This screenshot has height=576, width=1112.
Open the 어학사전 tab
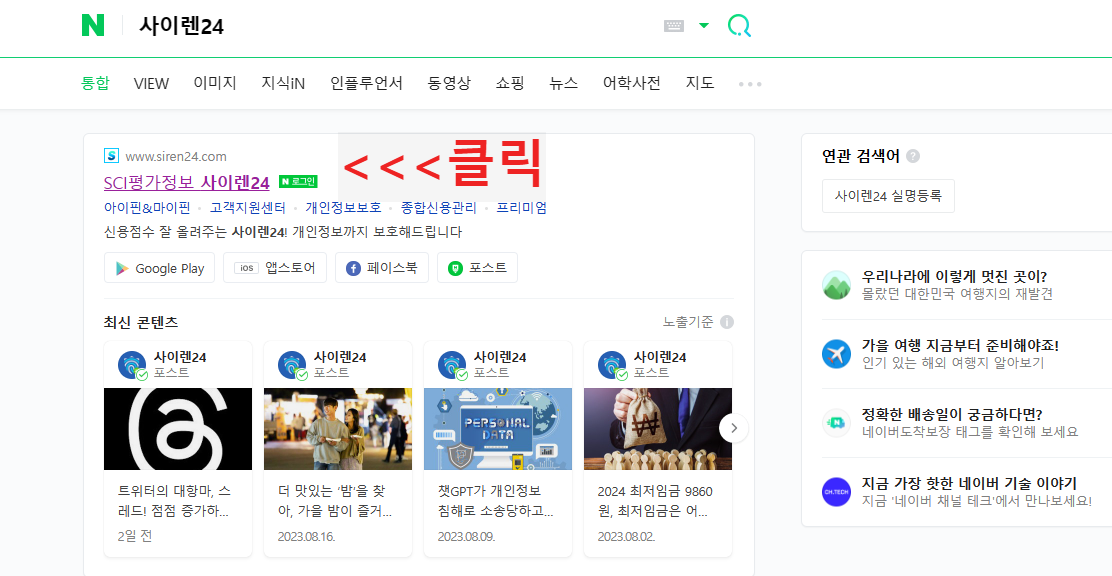[631, 83]
